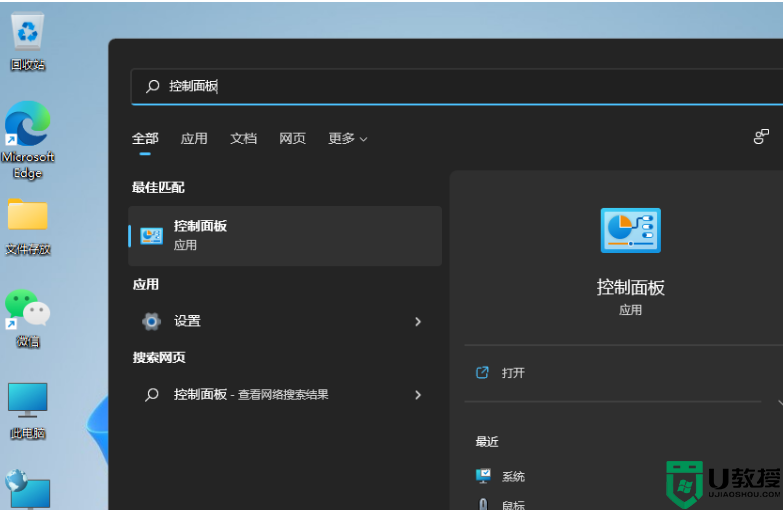Click the large 控制面板 icon in the details pane

(x=630, y=231)
